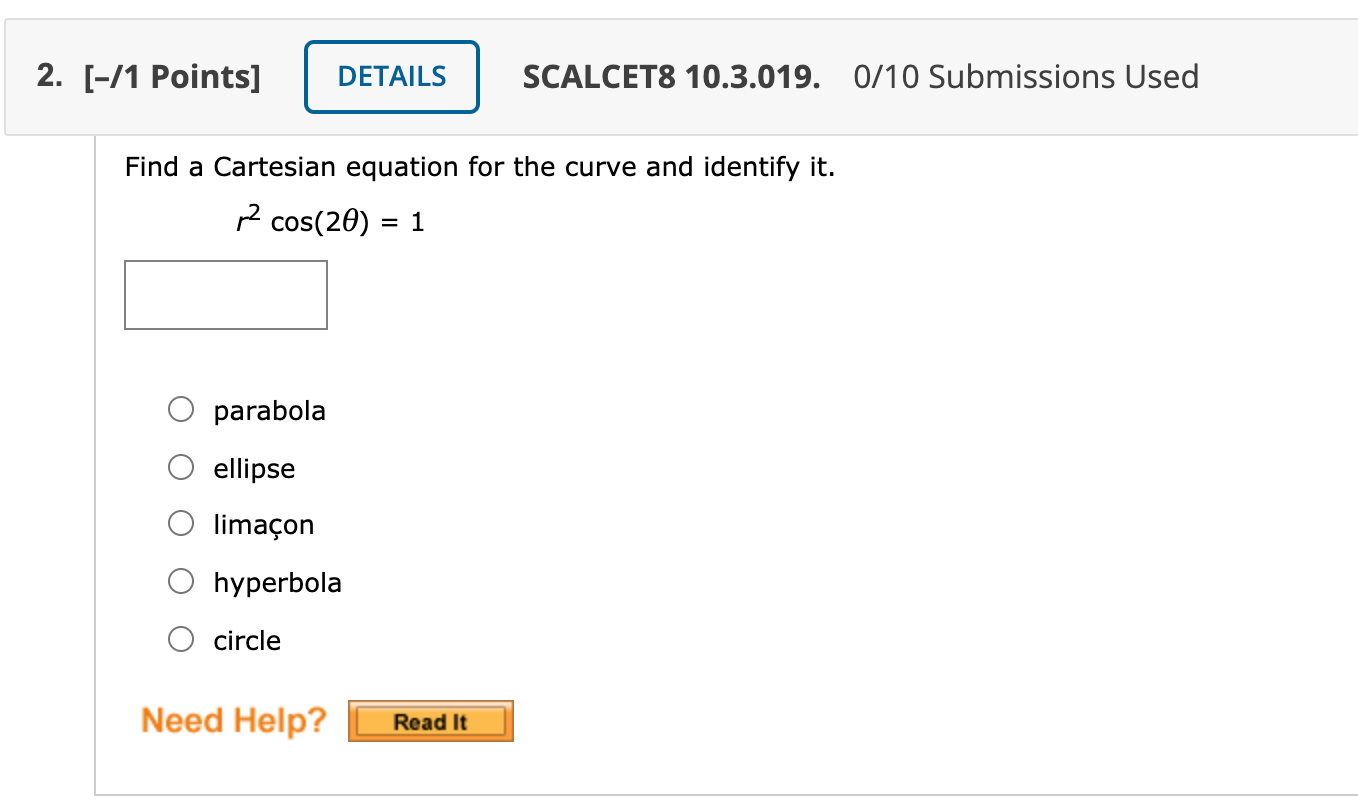
Task: Click the DETAILS button
Action: 391,76
